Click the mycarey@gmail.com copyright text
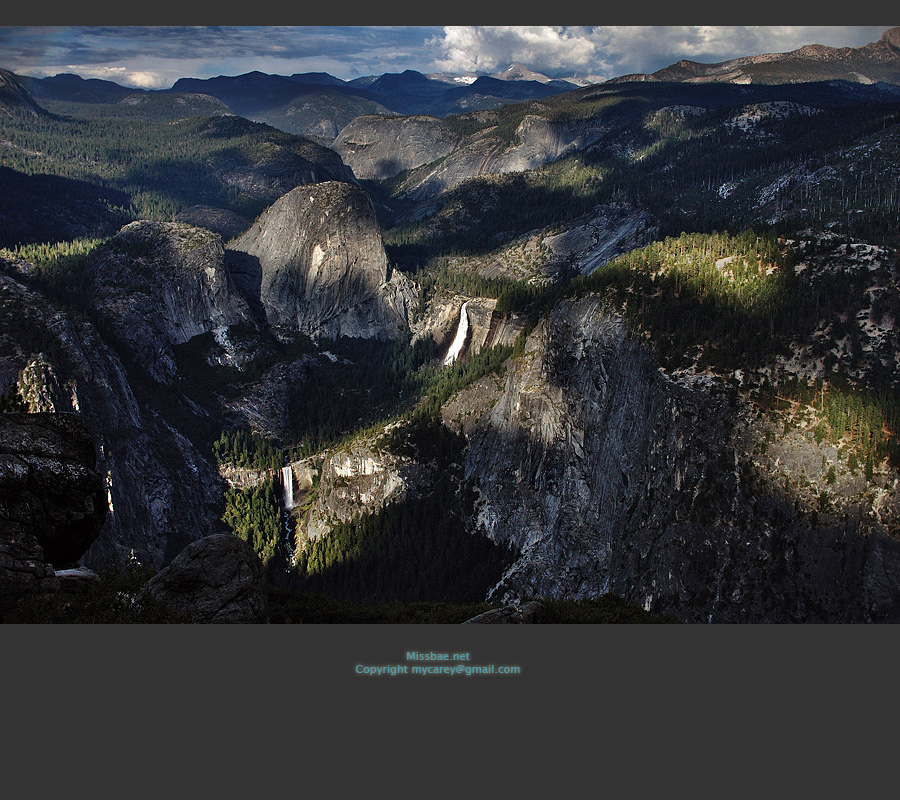Image resolution: width=900 pixels, height=800 pixels. click(x=437, y=669)
